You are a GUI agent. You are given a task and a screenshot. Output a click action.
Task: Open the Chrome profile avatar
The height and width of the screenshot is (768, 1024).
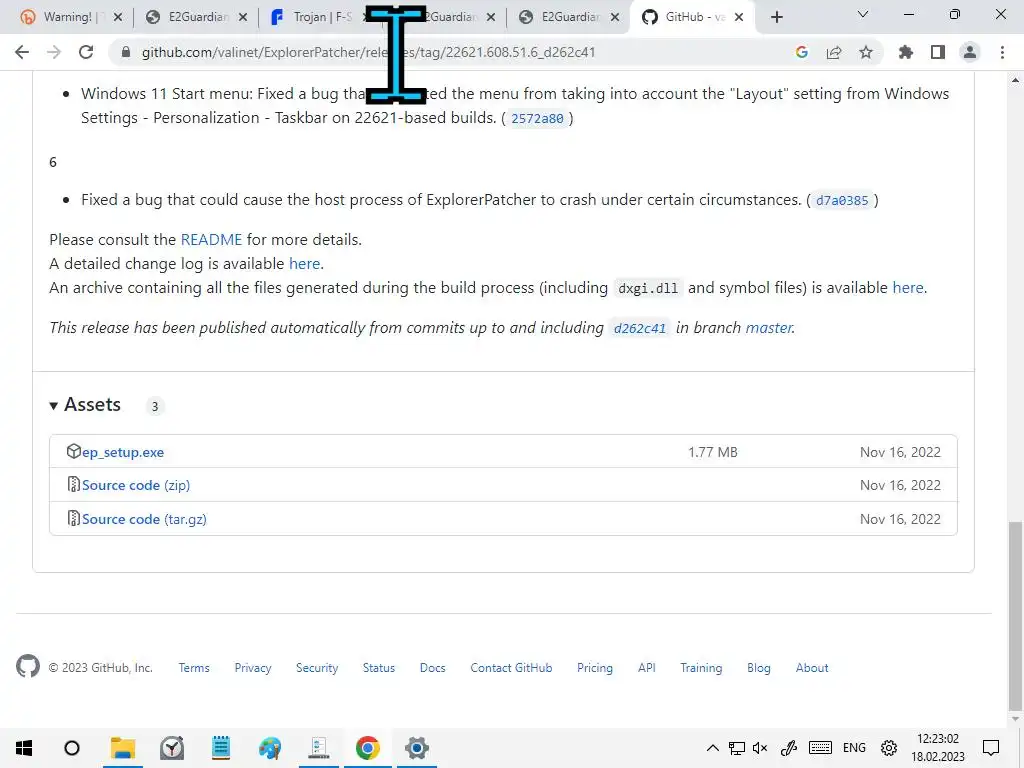[x=970, y=52]
